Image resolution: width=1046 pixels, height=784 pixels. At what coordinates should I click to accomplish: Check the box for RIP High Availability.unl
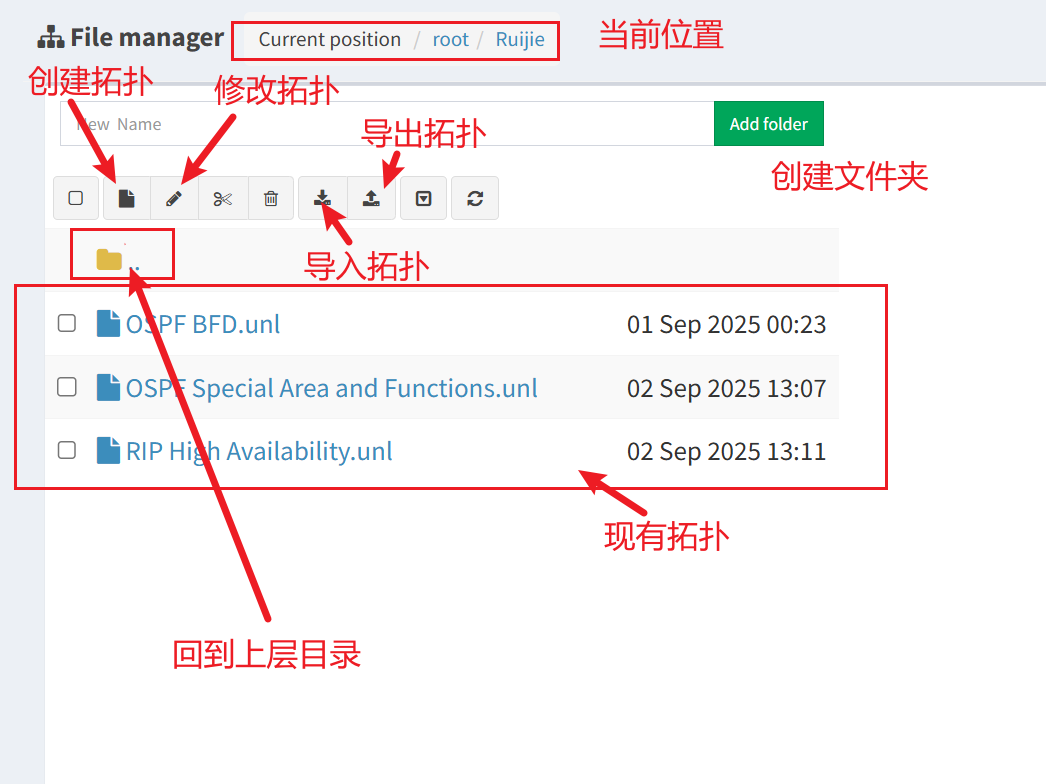pos(67,450)
